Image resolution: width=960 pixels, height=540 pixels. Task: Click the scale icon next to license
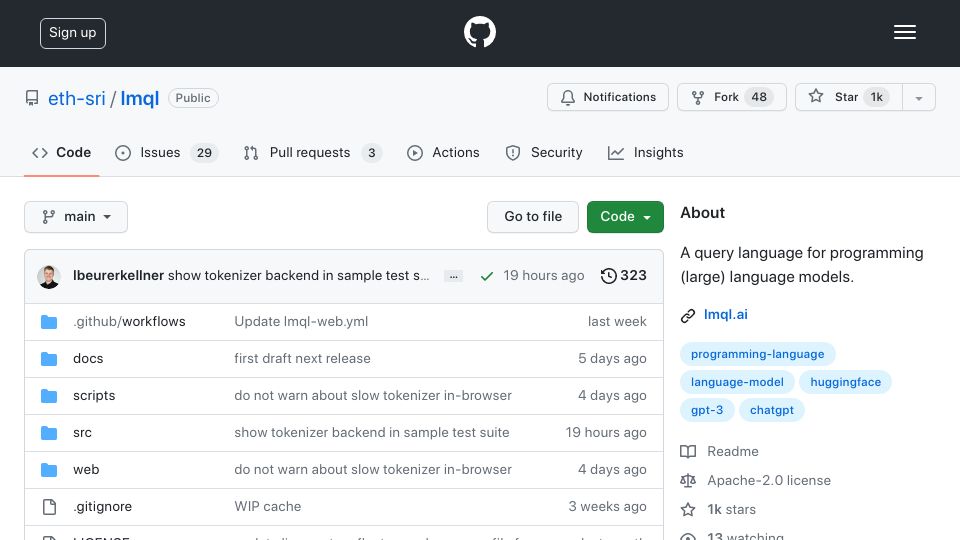(x=688, y=481)
